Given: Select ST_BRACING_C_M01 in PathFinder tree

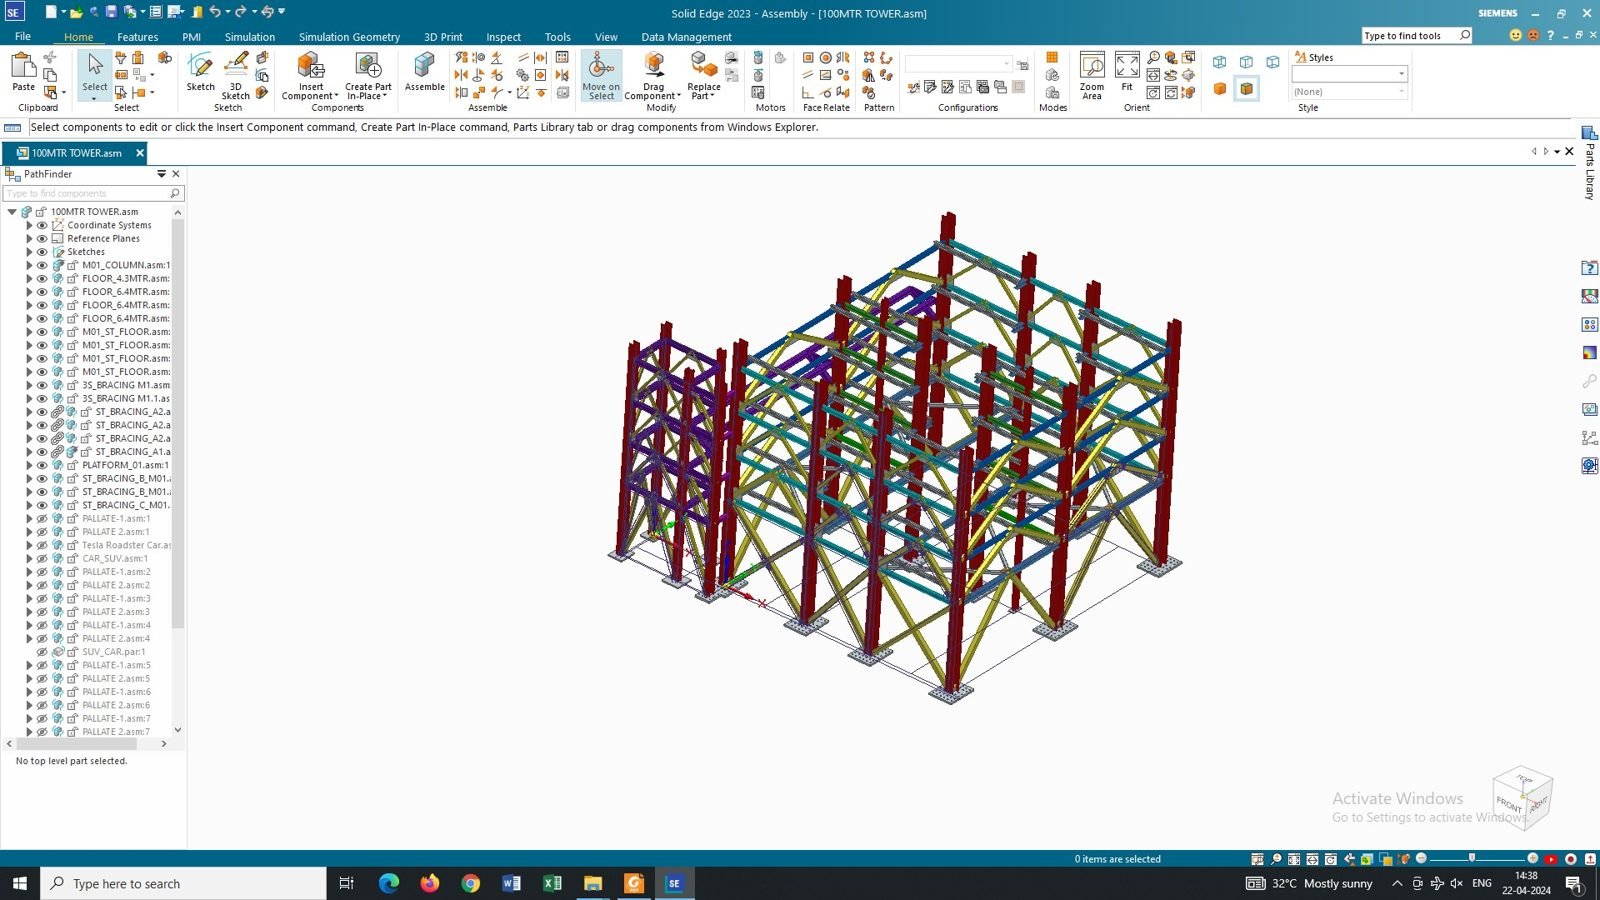Looking at the screenshot, I should click(126, 505).
